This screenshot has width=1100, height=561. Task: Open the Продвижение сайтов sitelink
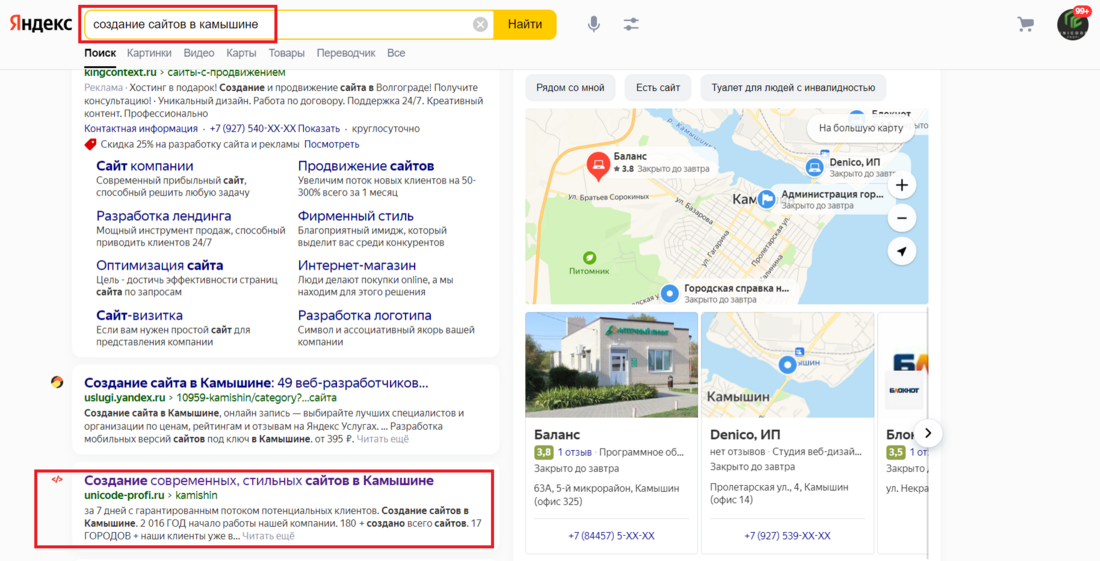click(x=365, y=166)
